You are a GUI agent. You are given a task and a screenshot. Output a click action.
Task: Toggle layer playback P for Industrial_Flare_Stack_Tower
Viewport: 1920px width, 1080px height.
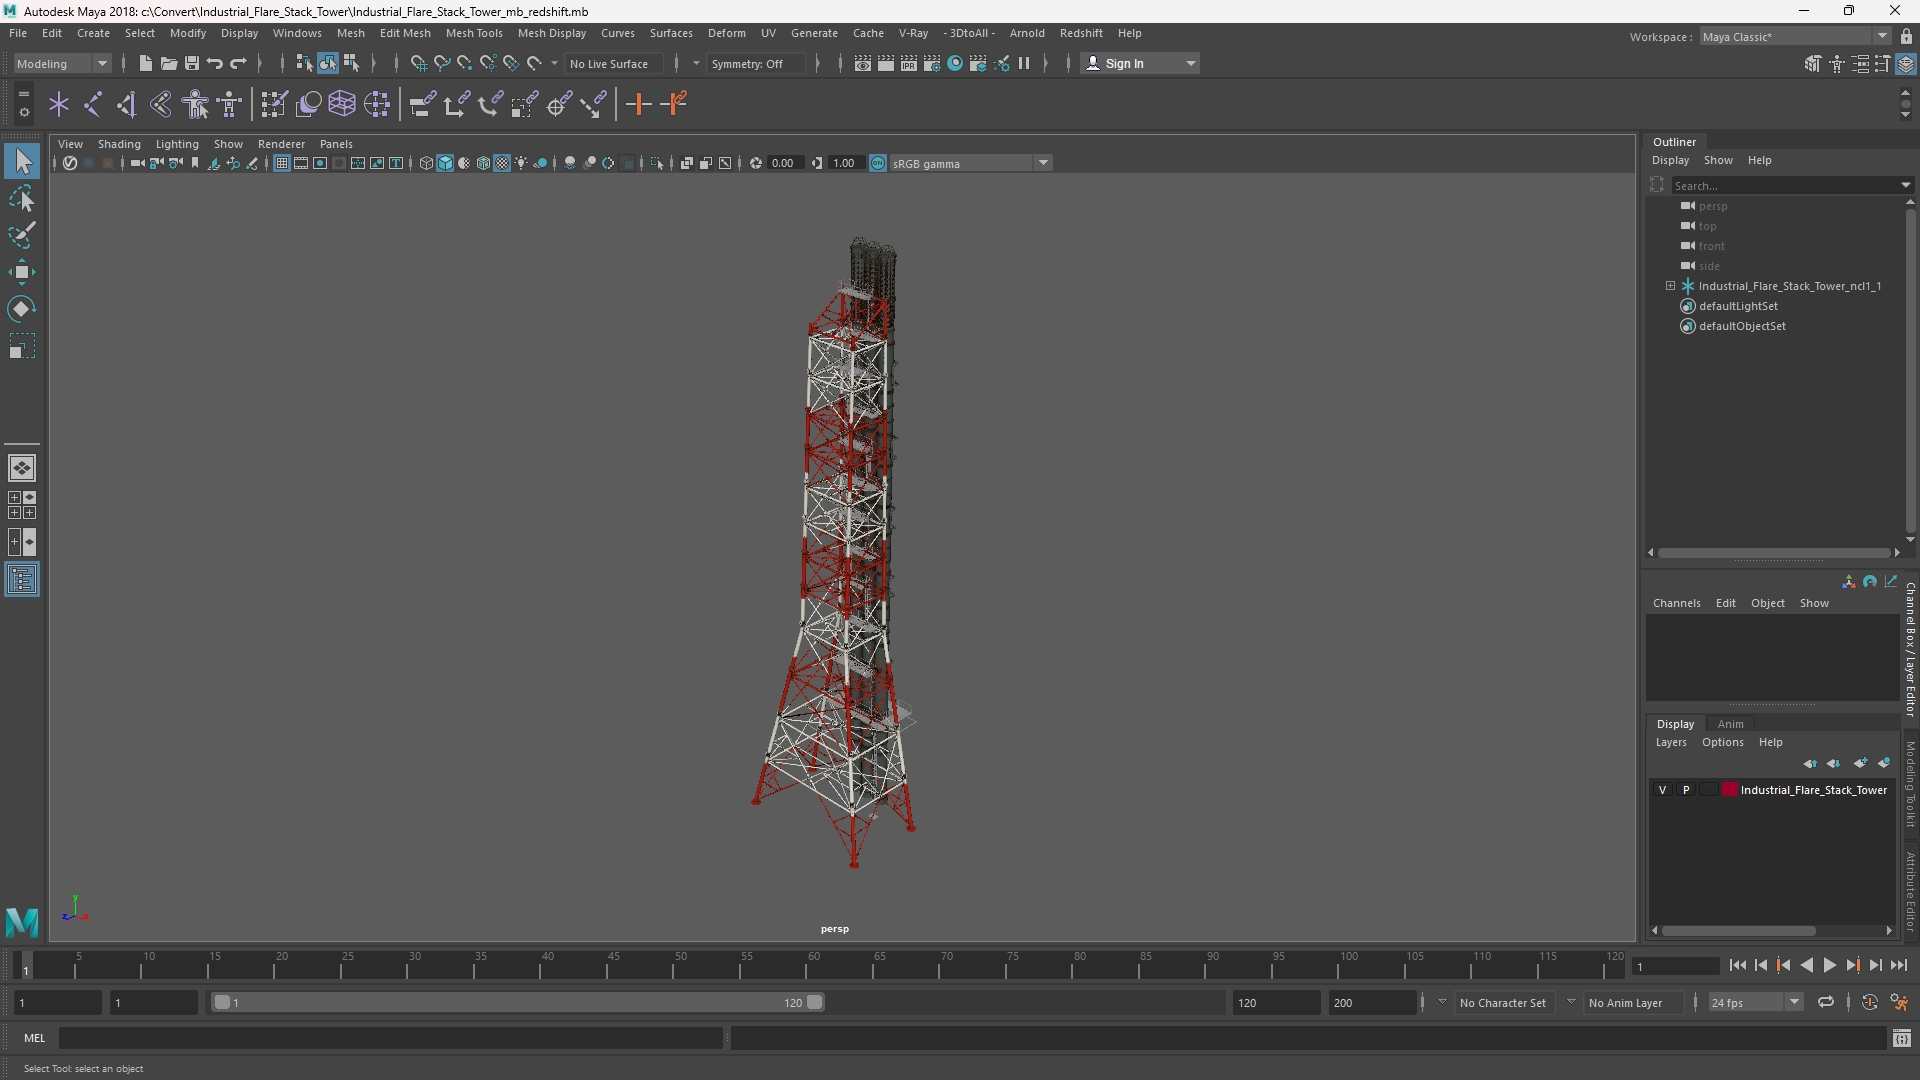tap(1686, 790)
